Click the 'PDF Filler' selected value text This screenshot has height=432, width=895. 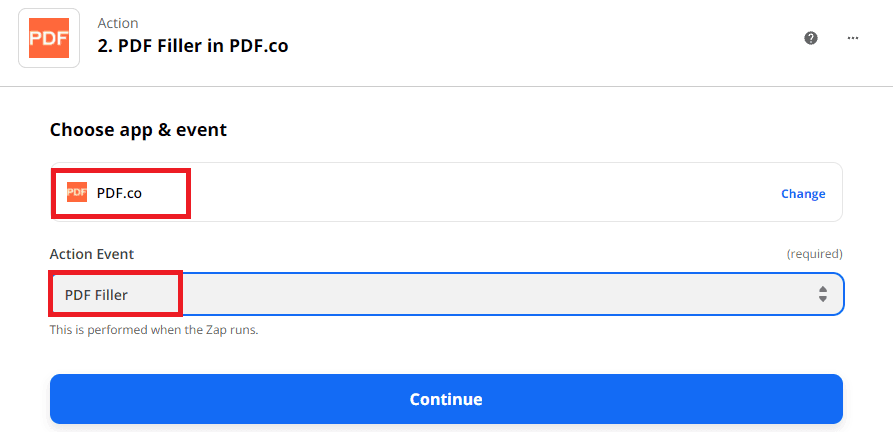pos(96,294)
